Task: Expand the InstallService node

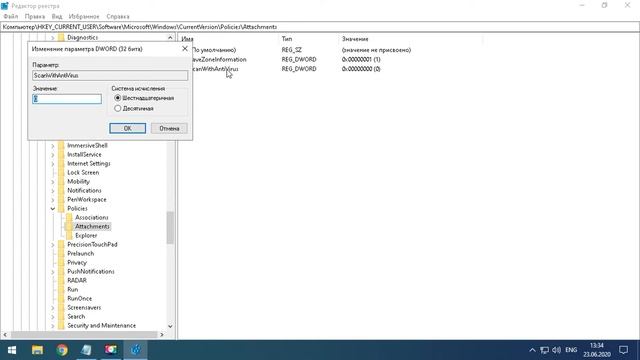Action: [53, 155]
